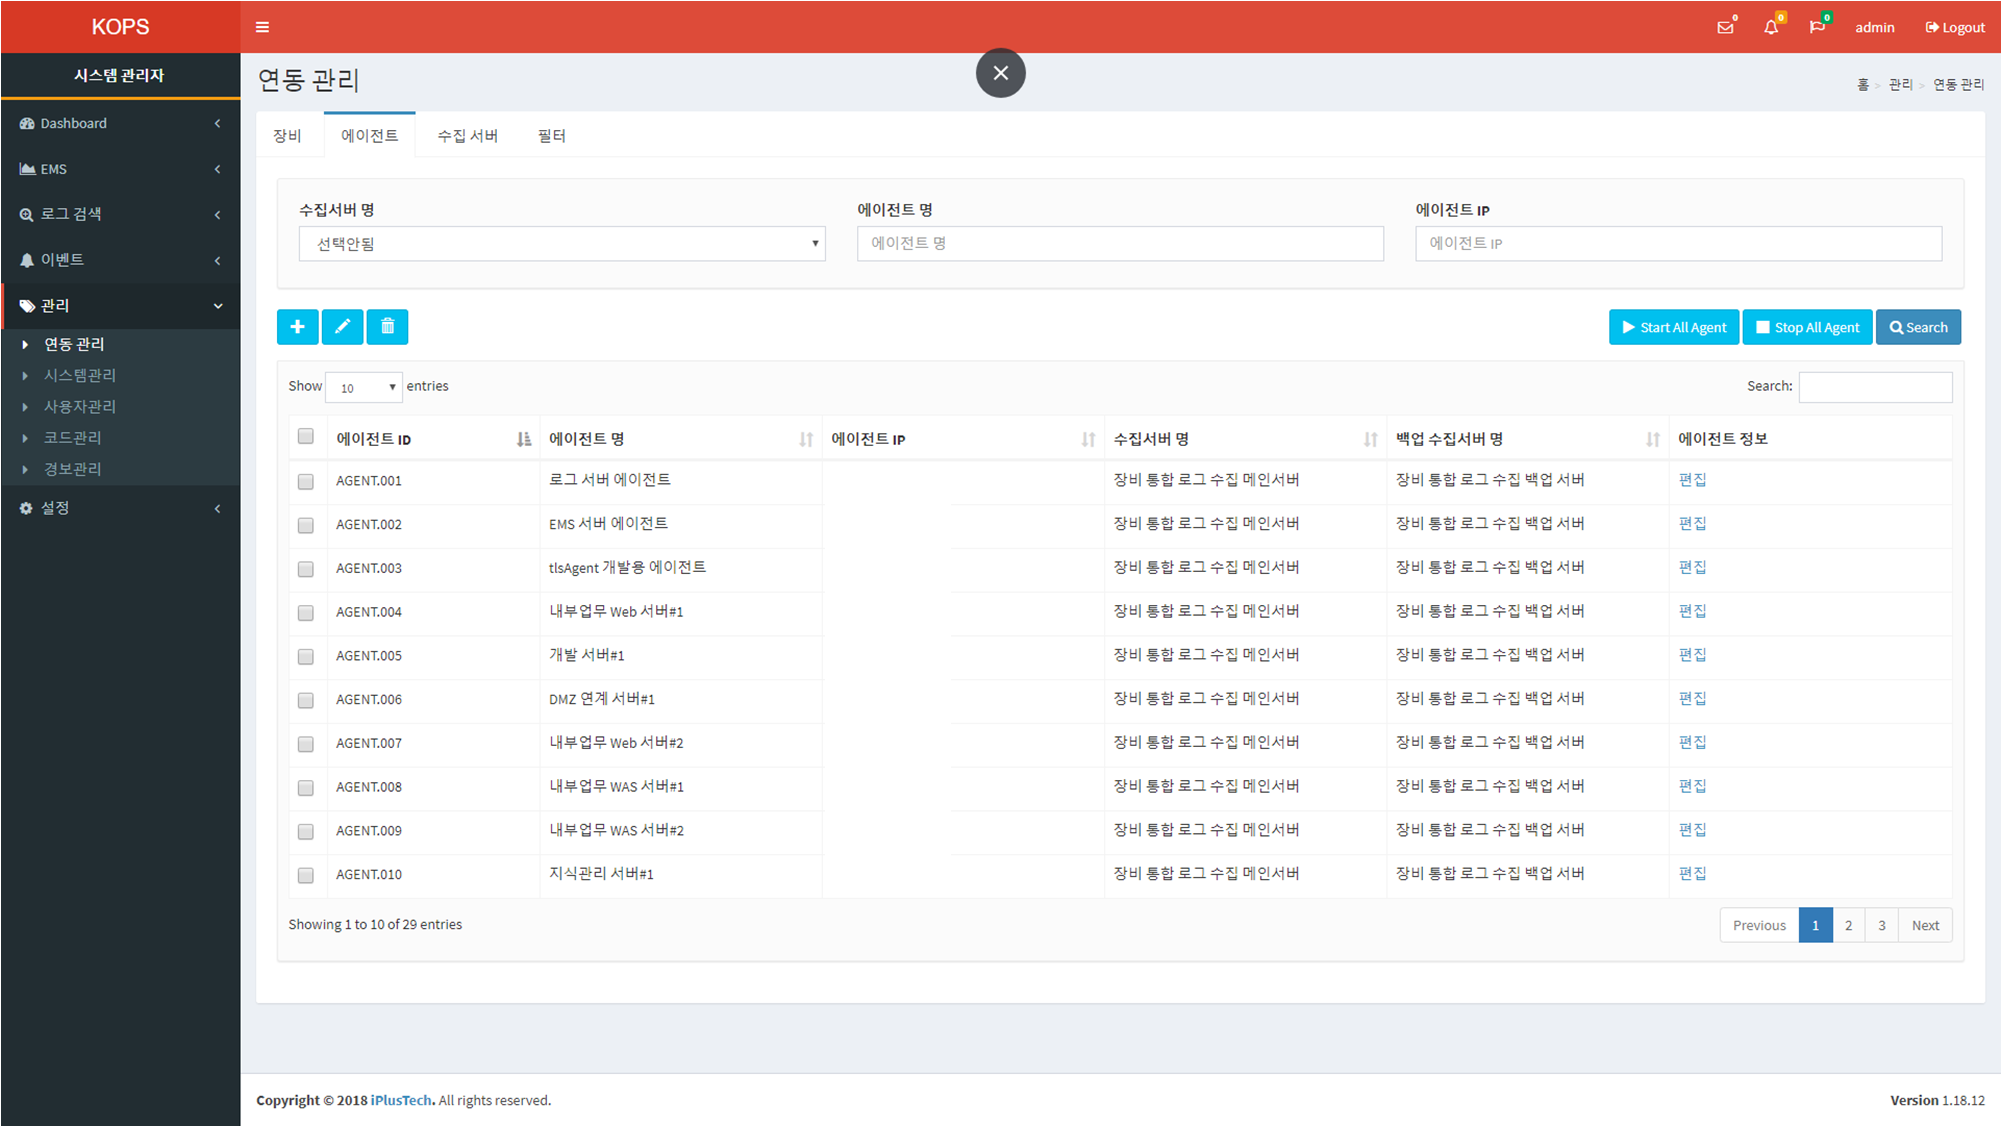Go to page 2 of results
Viewport: 2002px width, 1127px height.
pyautogui.click(x=1848, y=925)
